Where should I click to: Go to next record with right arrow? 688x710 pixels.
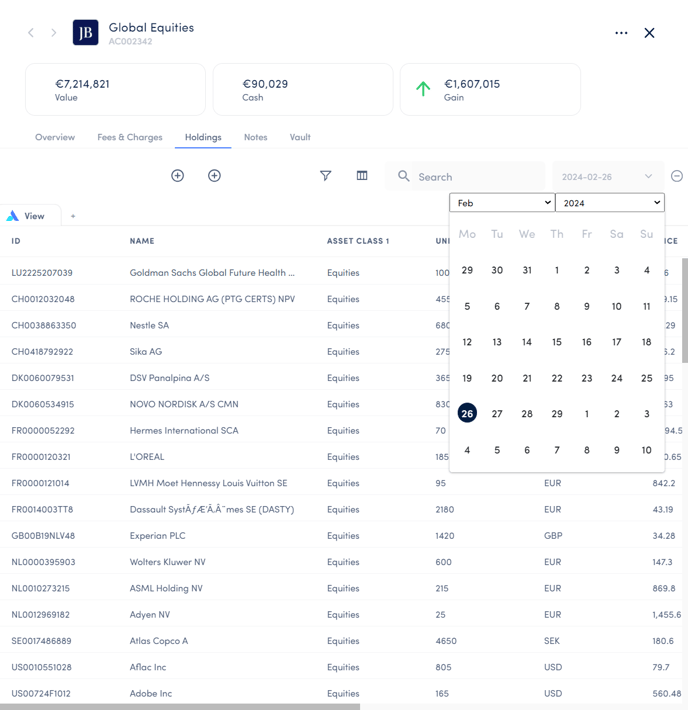[54, 33]
